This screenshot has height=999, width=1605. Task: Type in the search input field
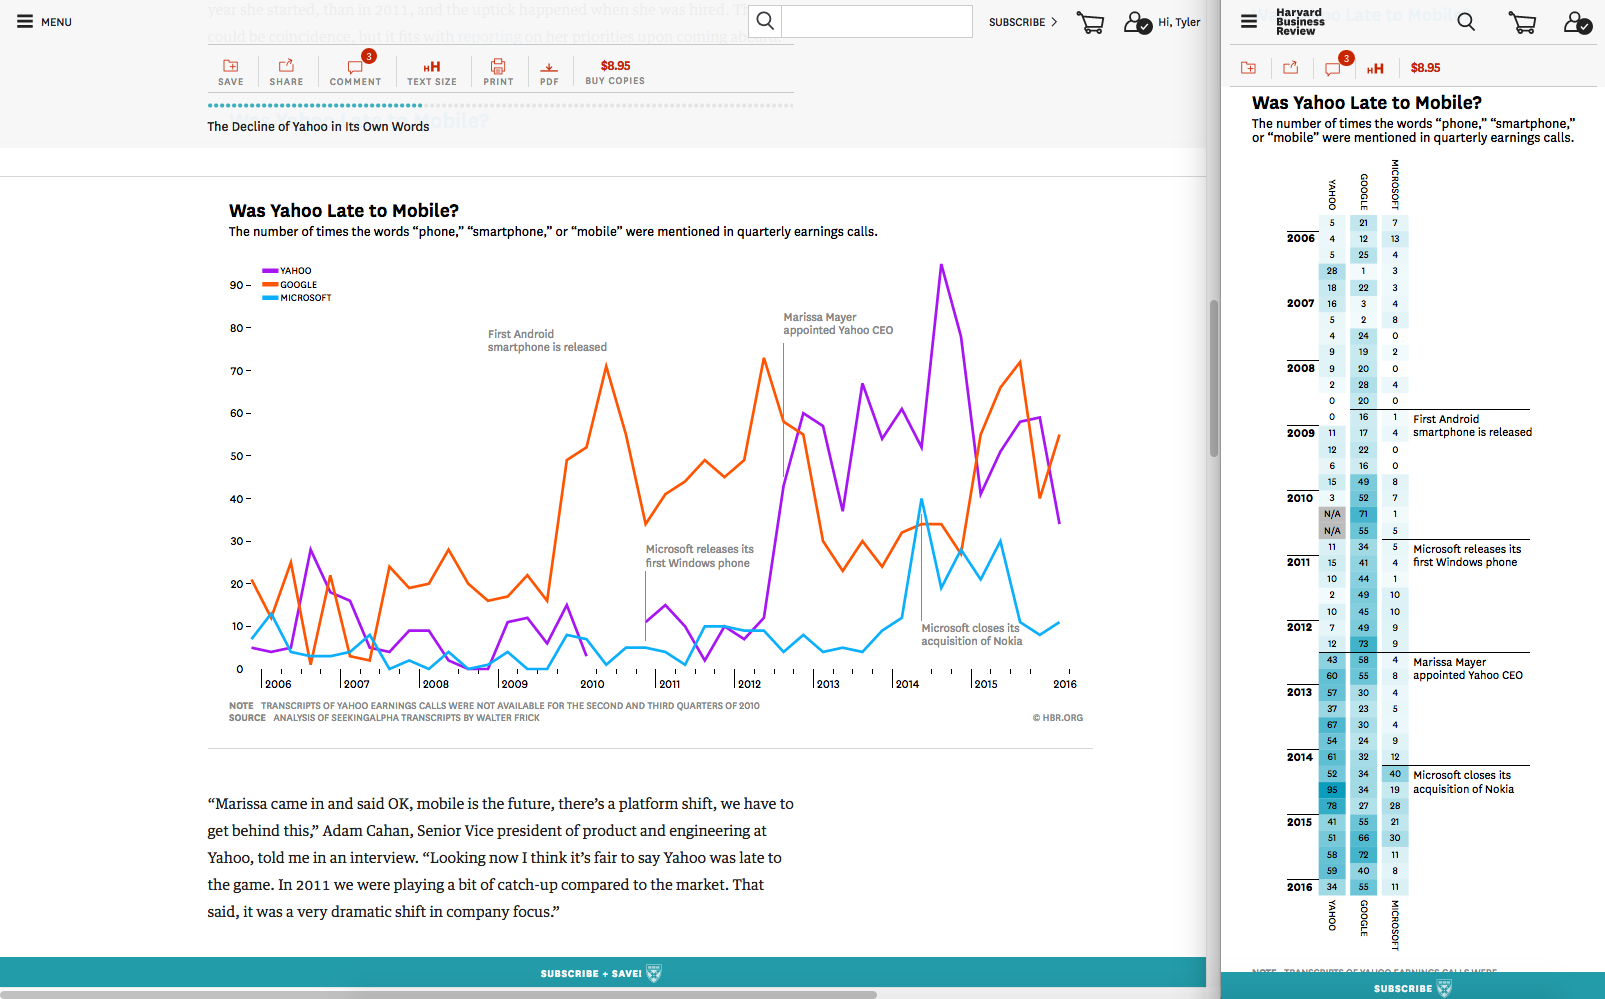click(876, 21)
